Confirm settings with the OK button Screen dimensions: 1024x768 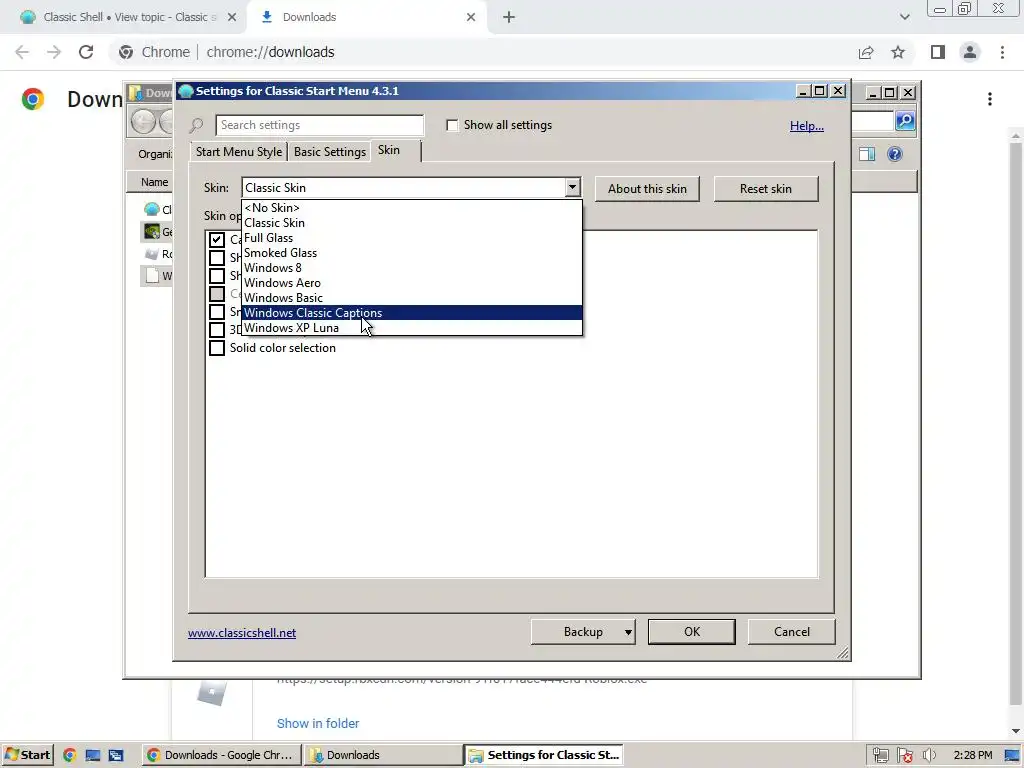tap(692, 632)
